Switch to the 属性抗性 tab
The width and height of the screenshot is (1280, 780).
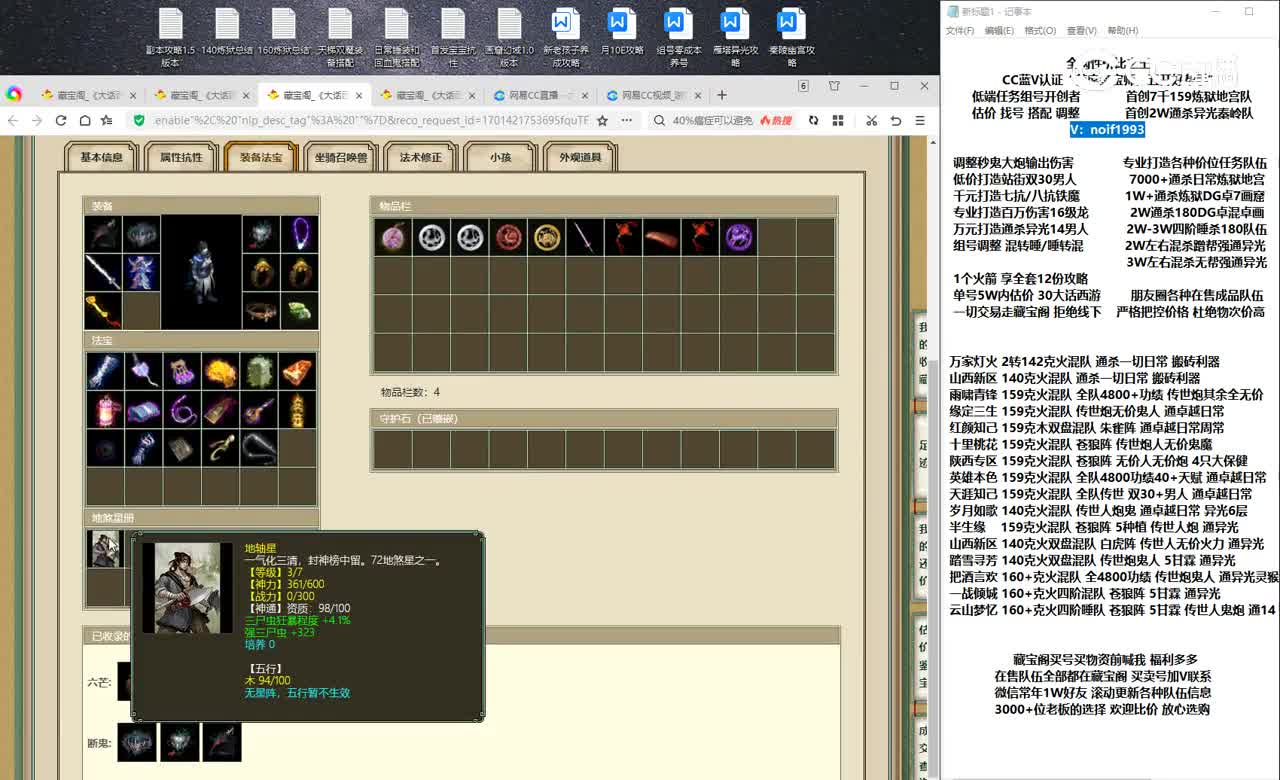point(181,157)
